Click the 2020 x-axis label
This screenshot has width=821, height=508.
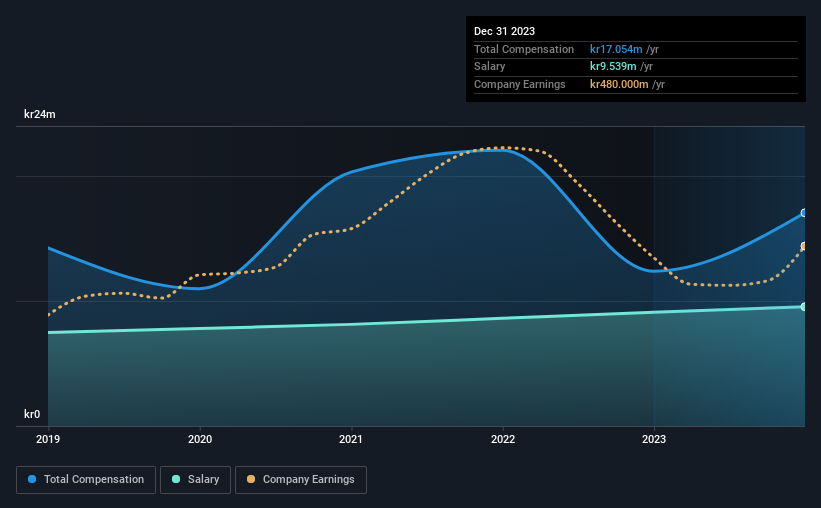coord(200,439)
